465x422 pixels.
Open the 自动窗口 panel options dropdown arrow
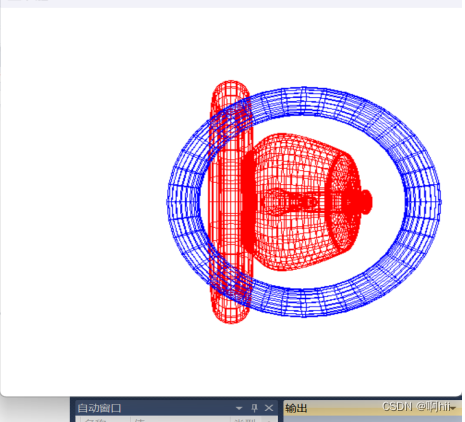[x=239, y=408]
